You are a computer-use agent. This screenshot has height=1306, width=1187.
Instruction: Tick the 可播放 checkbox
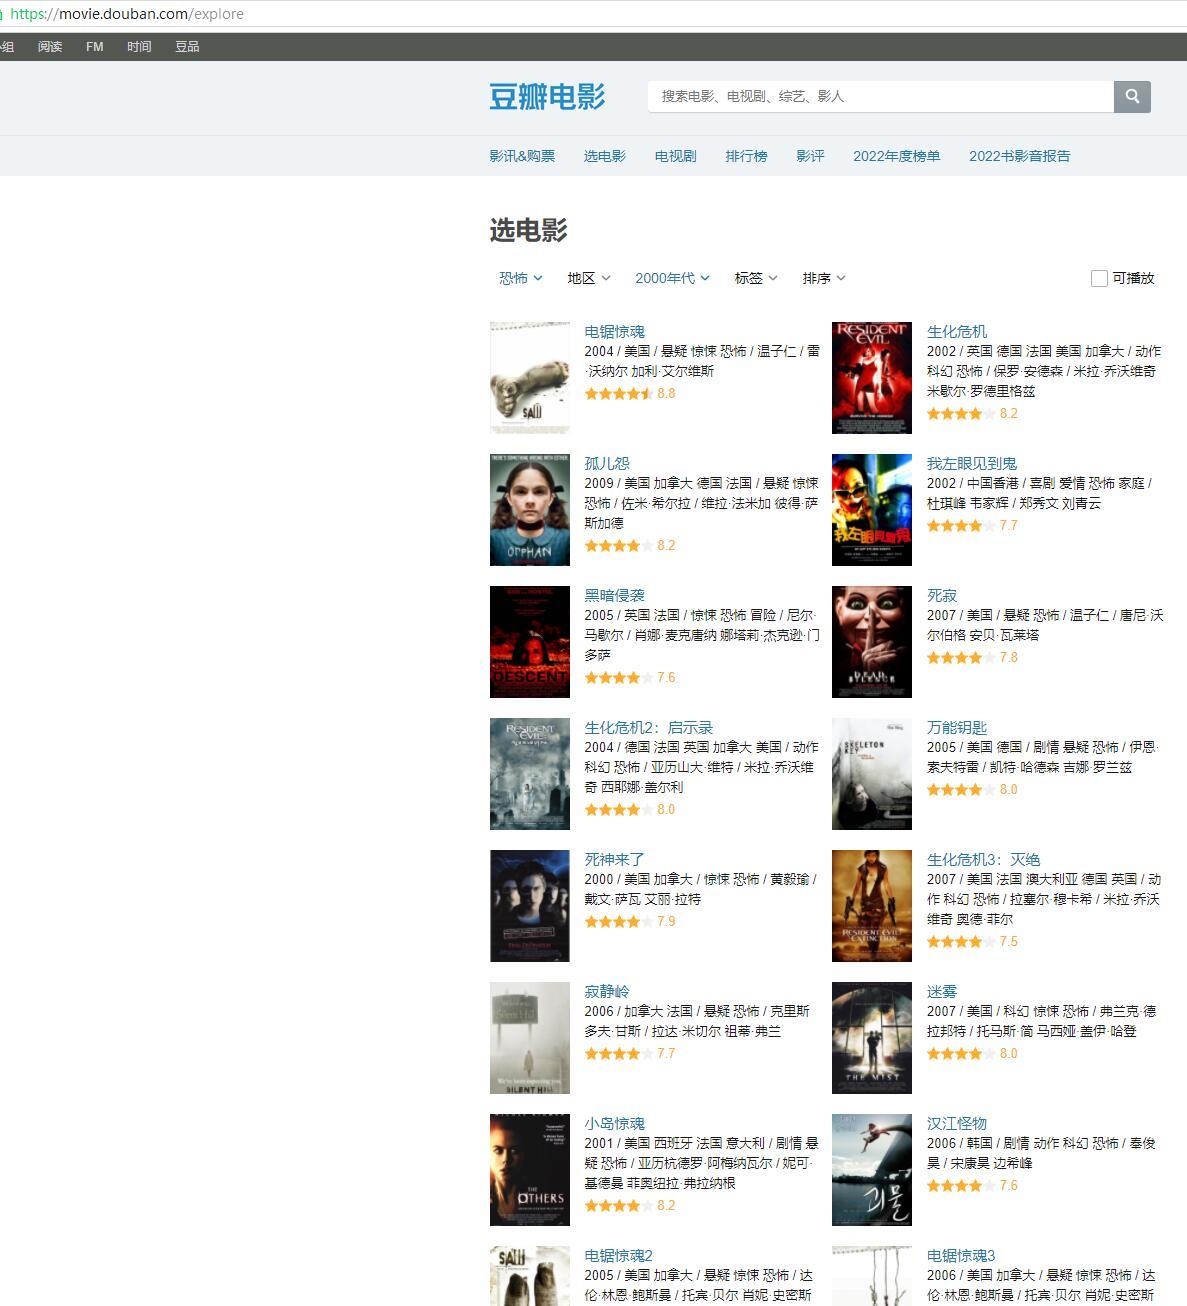coord(1099,278)
